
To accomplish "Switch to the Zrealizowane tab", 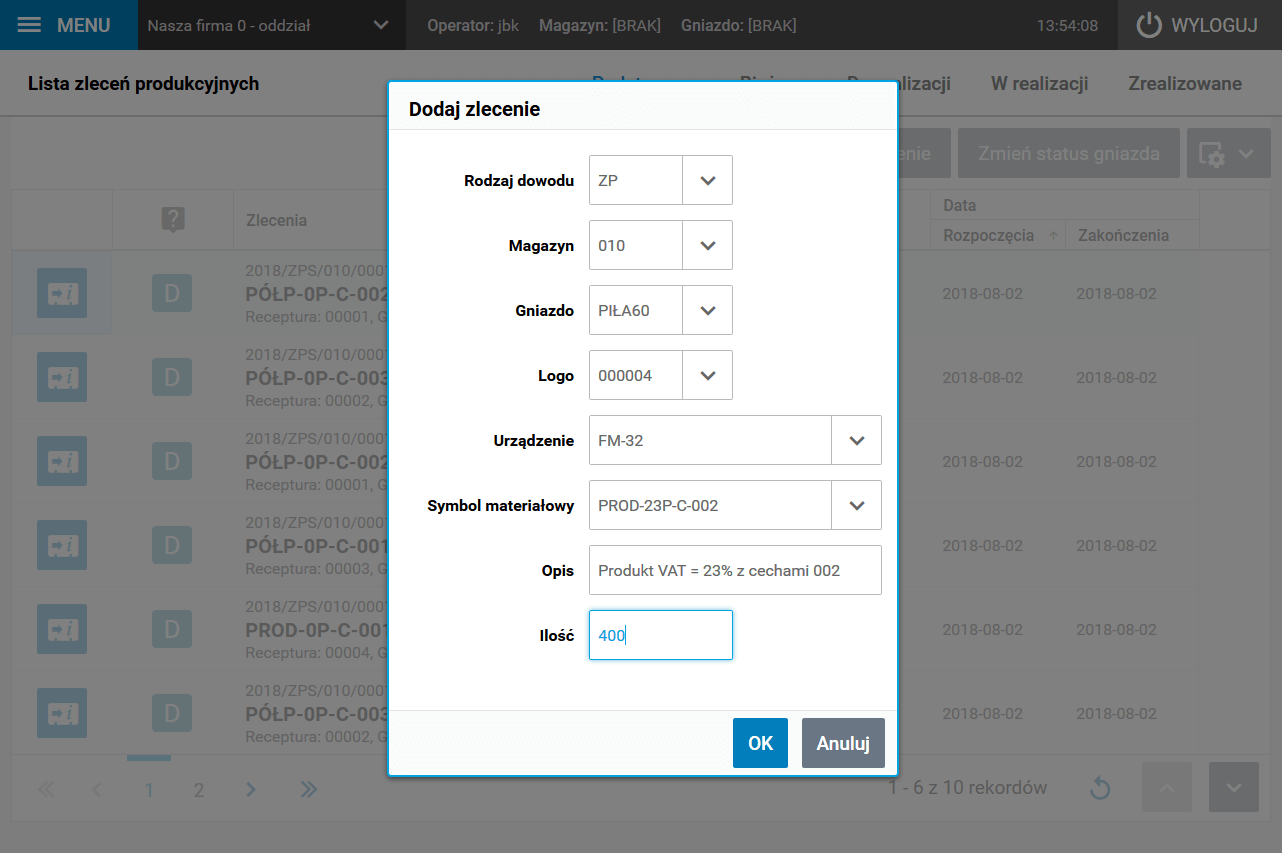I will pyautogui.click(x=1184, y=84).
